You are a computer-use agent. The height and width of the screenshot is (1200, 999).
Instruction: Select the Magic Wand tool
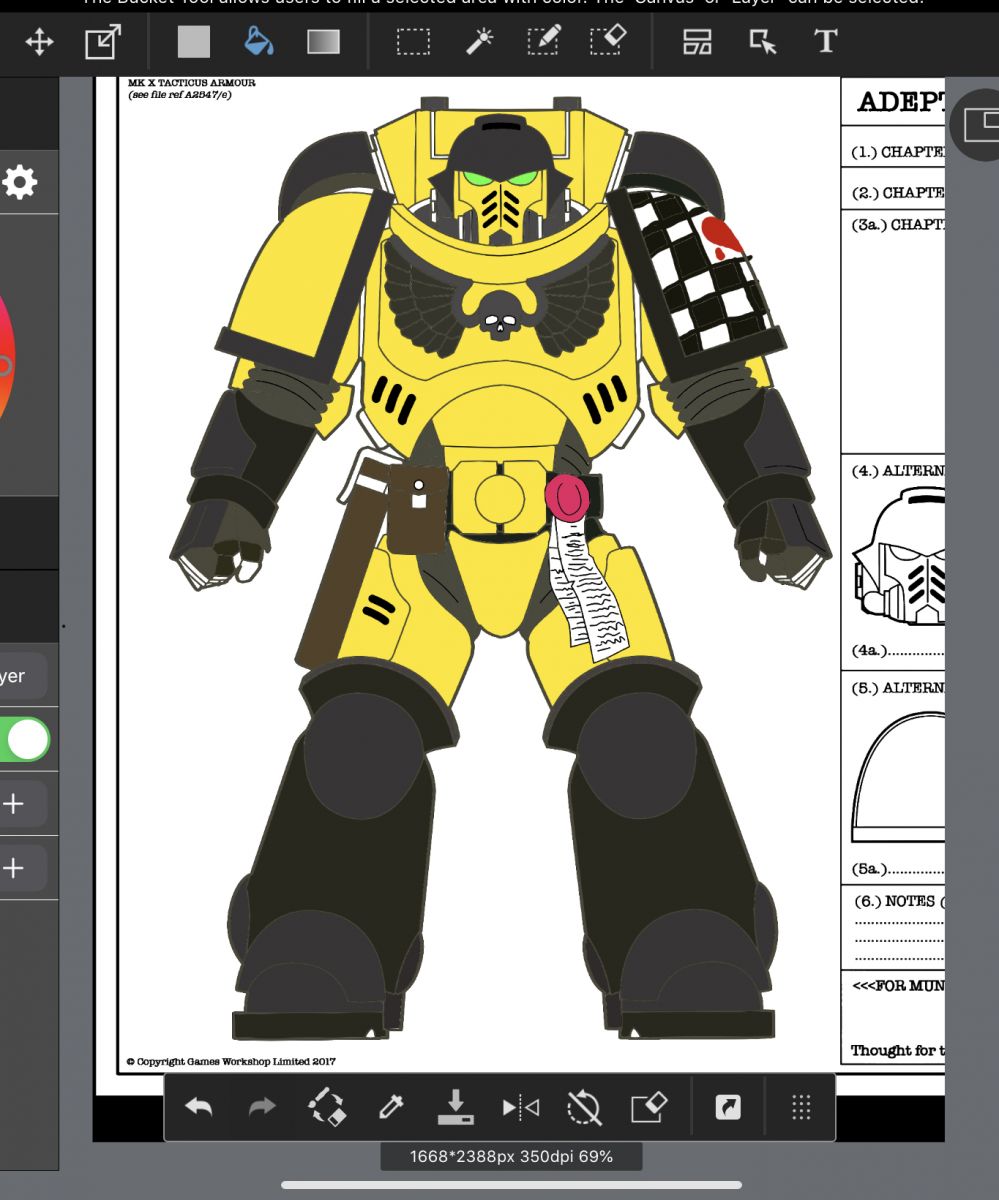click(479, 42)
